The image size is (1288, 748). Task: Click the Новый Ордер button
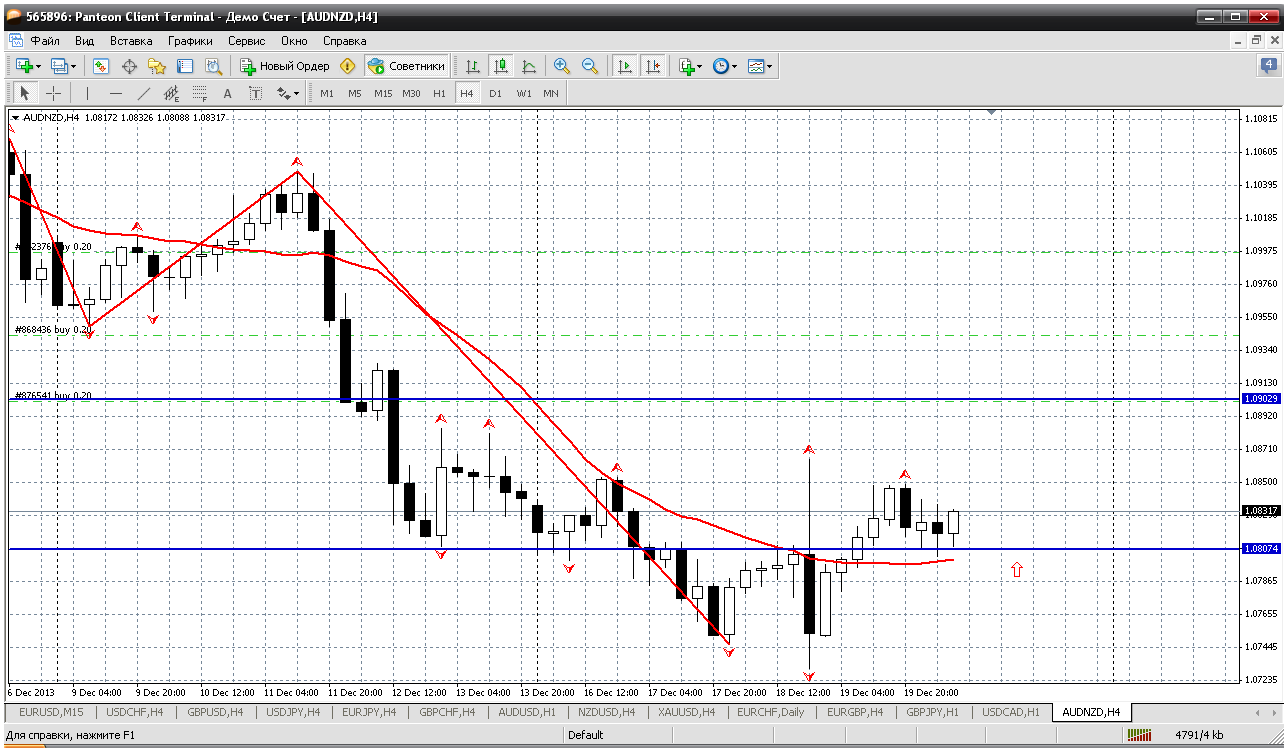(x=285, y=66)
